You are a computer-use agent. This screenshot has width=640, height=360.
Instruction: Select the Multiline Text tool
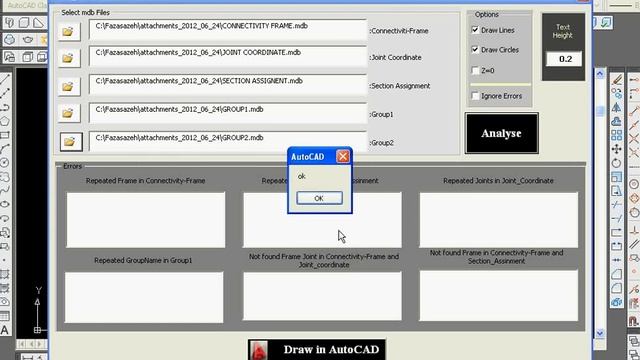coord(5,330)
